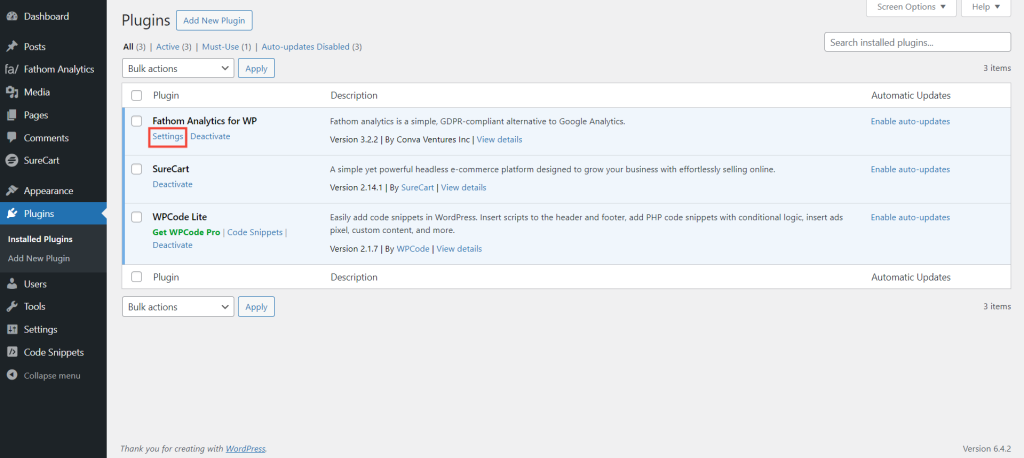Click the bottom Apply button
This screenshot has width=1024, height=458.
tap(256, 306)
